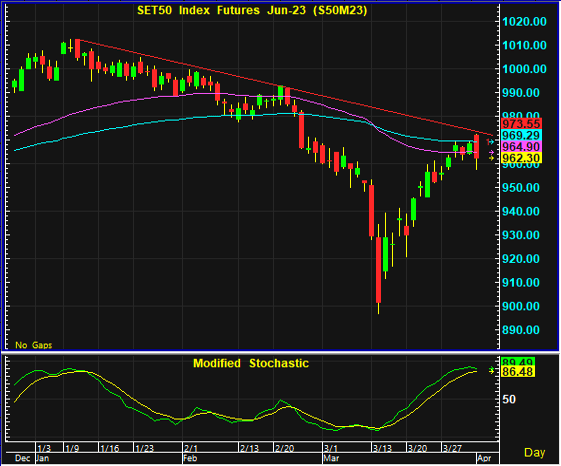561x466 pixels.
Task: Click the 890.00 price axis label
Action: 521,330
